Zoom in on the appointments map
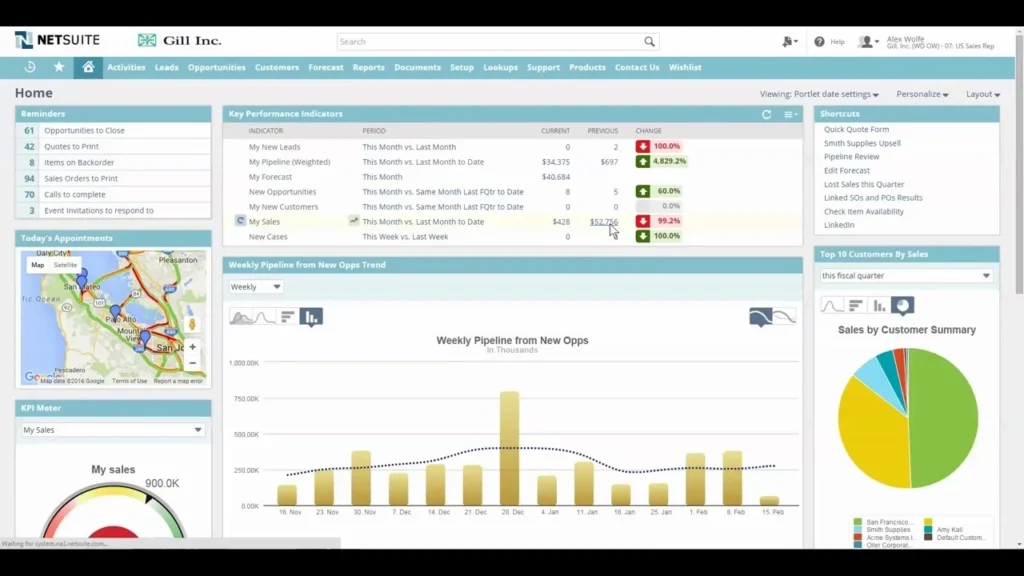The height and width of the screenshot is (576, 1024). (x=192, y=347)
